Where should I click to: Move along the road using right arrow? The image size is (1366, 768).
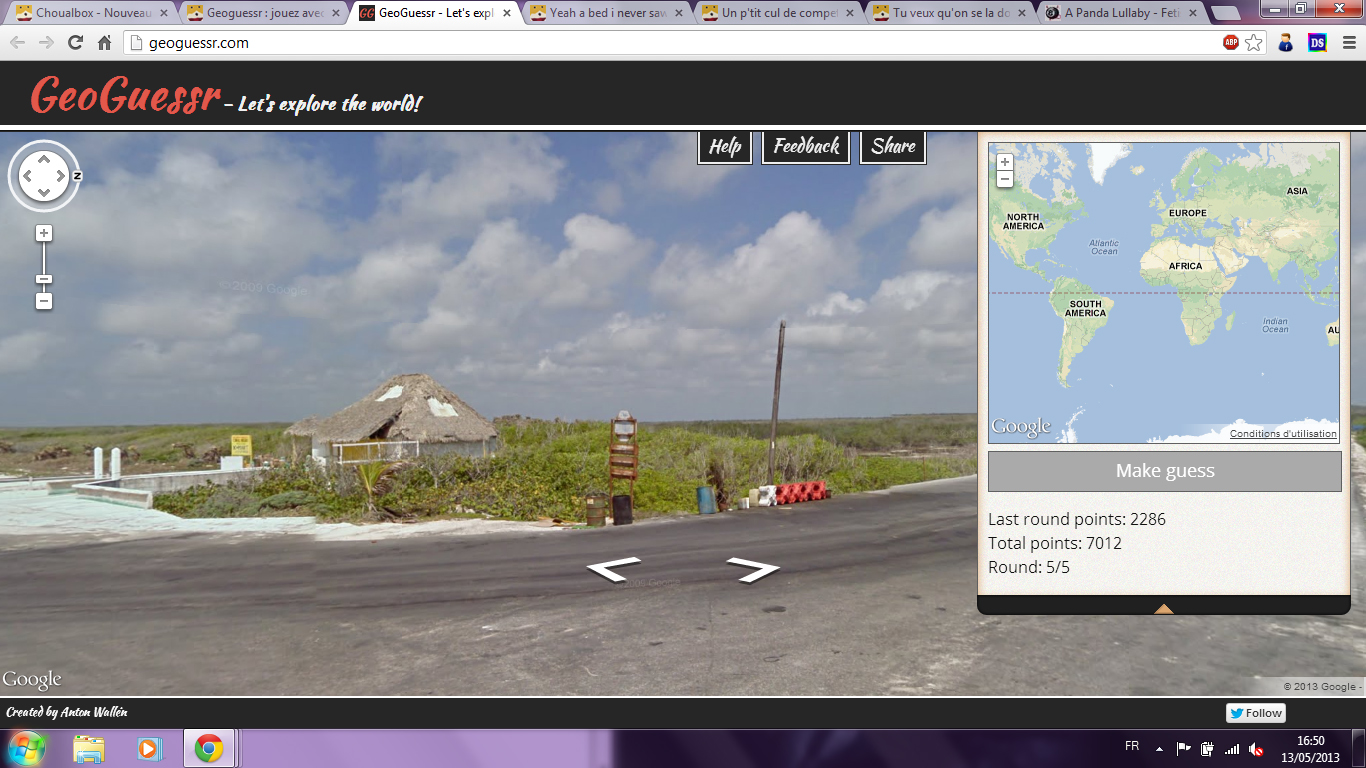click(x=753, y=569)
